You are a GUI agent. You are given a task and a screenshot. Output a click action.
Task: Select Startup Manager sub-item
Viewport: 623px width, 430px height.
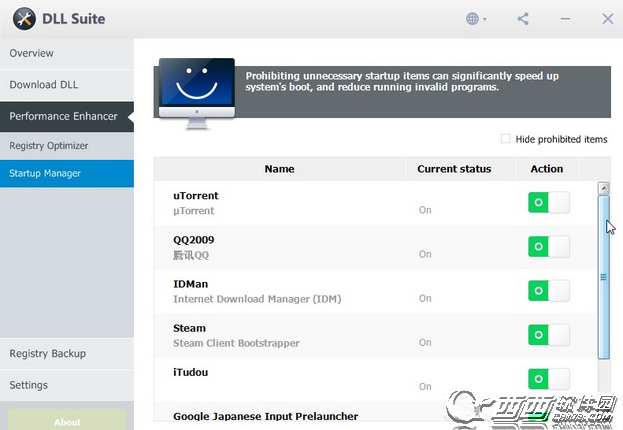point(67,174)
